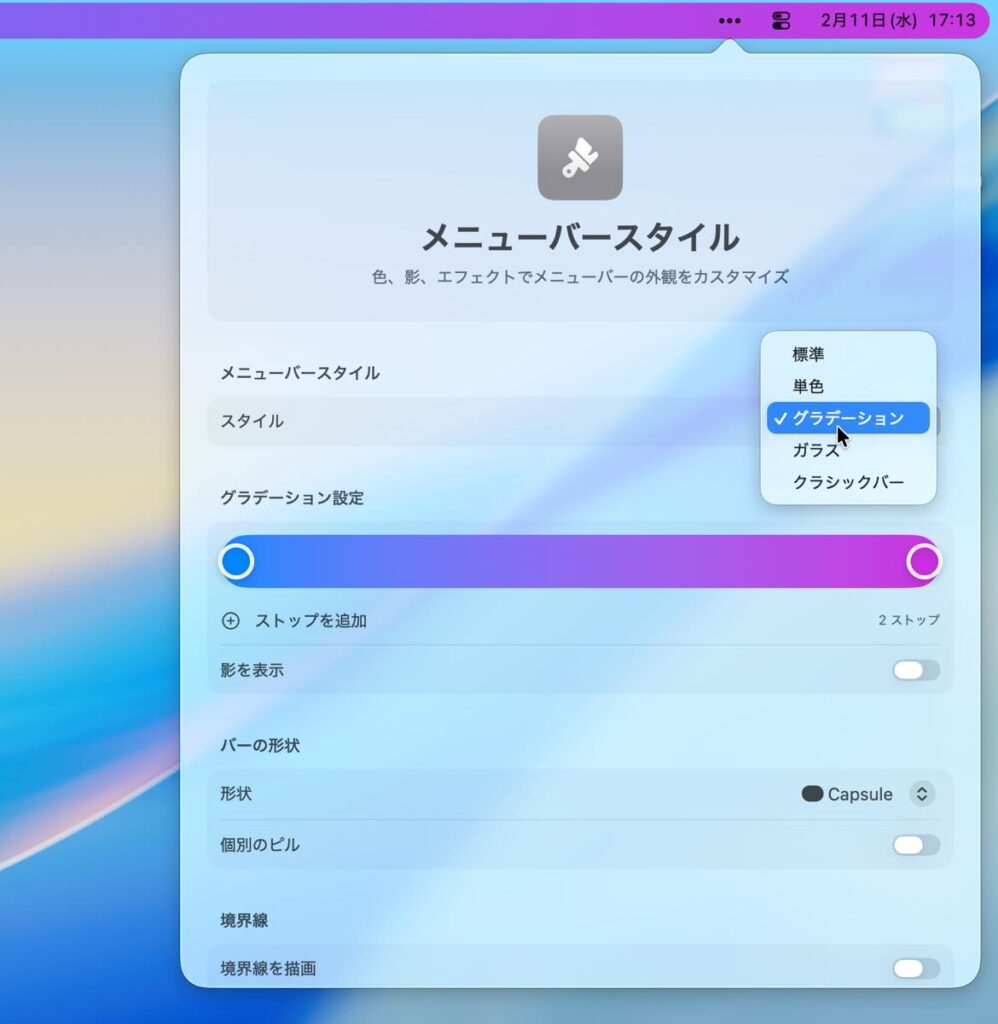
Task: Click the スタイル dropdown row
Action: click(480, 421)
